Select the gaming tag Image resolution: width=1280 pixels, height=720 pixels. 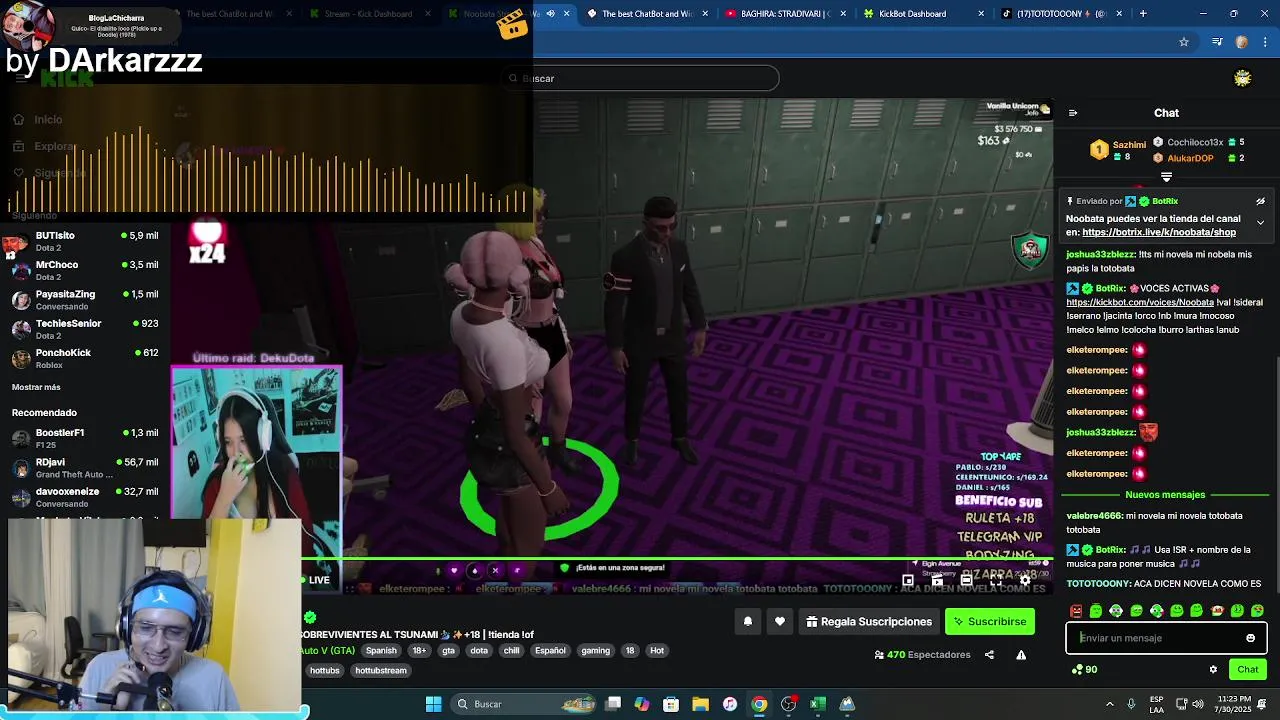[595, 651]
